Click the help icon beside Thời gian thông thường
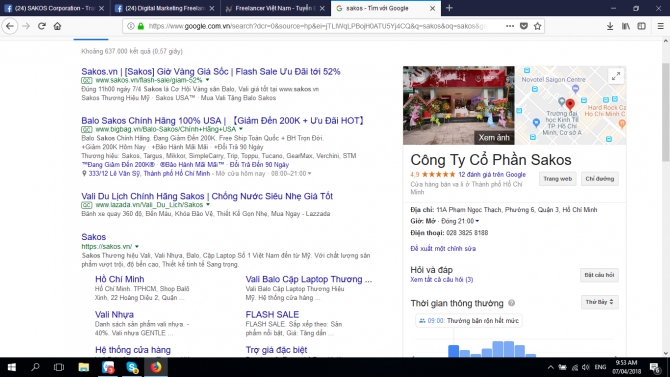670x377 pixels. pos(511,303)
